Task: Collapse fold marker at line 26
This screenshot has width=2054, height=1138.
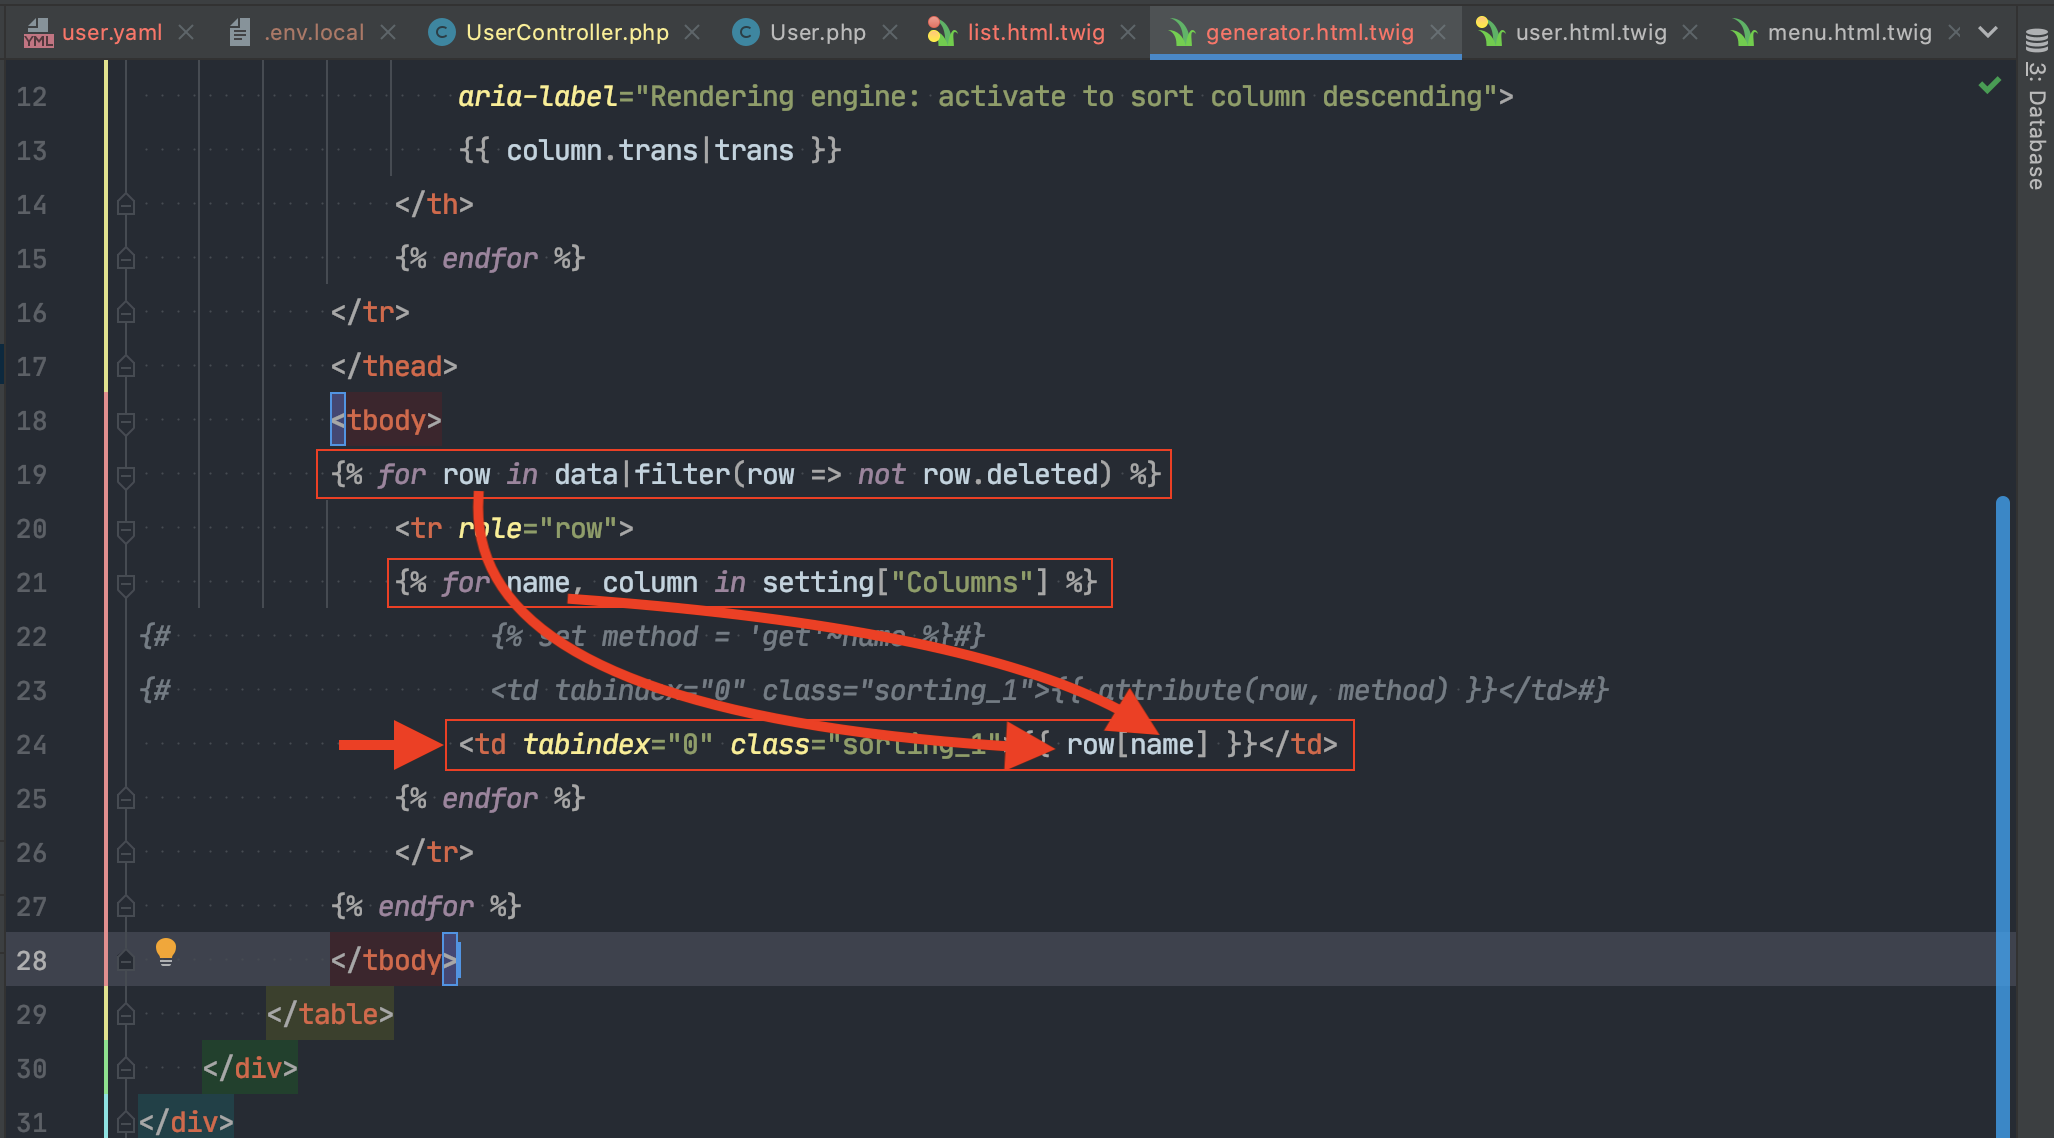Action: click(126, 853)
